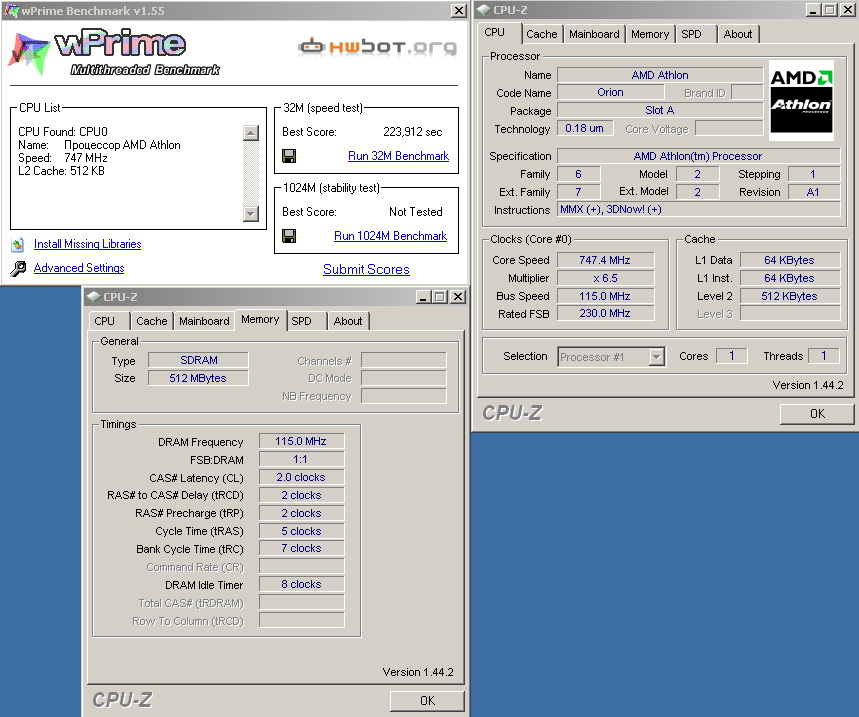Click the memory Type field showing SDRAM
The width and height of the screenshot is (859, 717).
[198, 360]
